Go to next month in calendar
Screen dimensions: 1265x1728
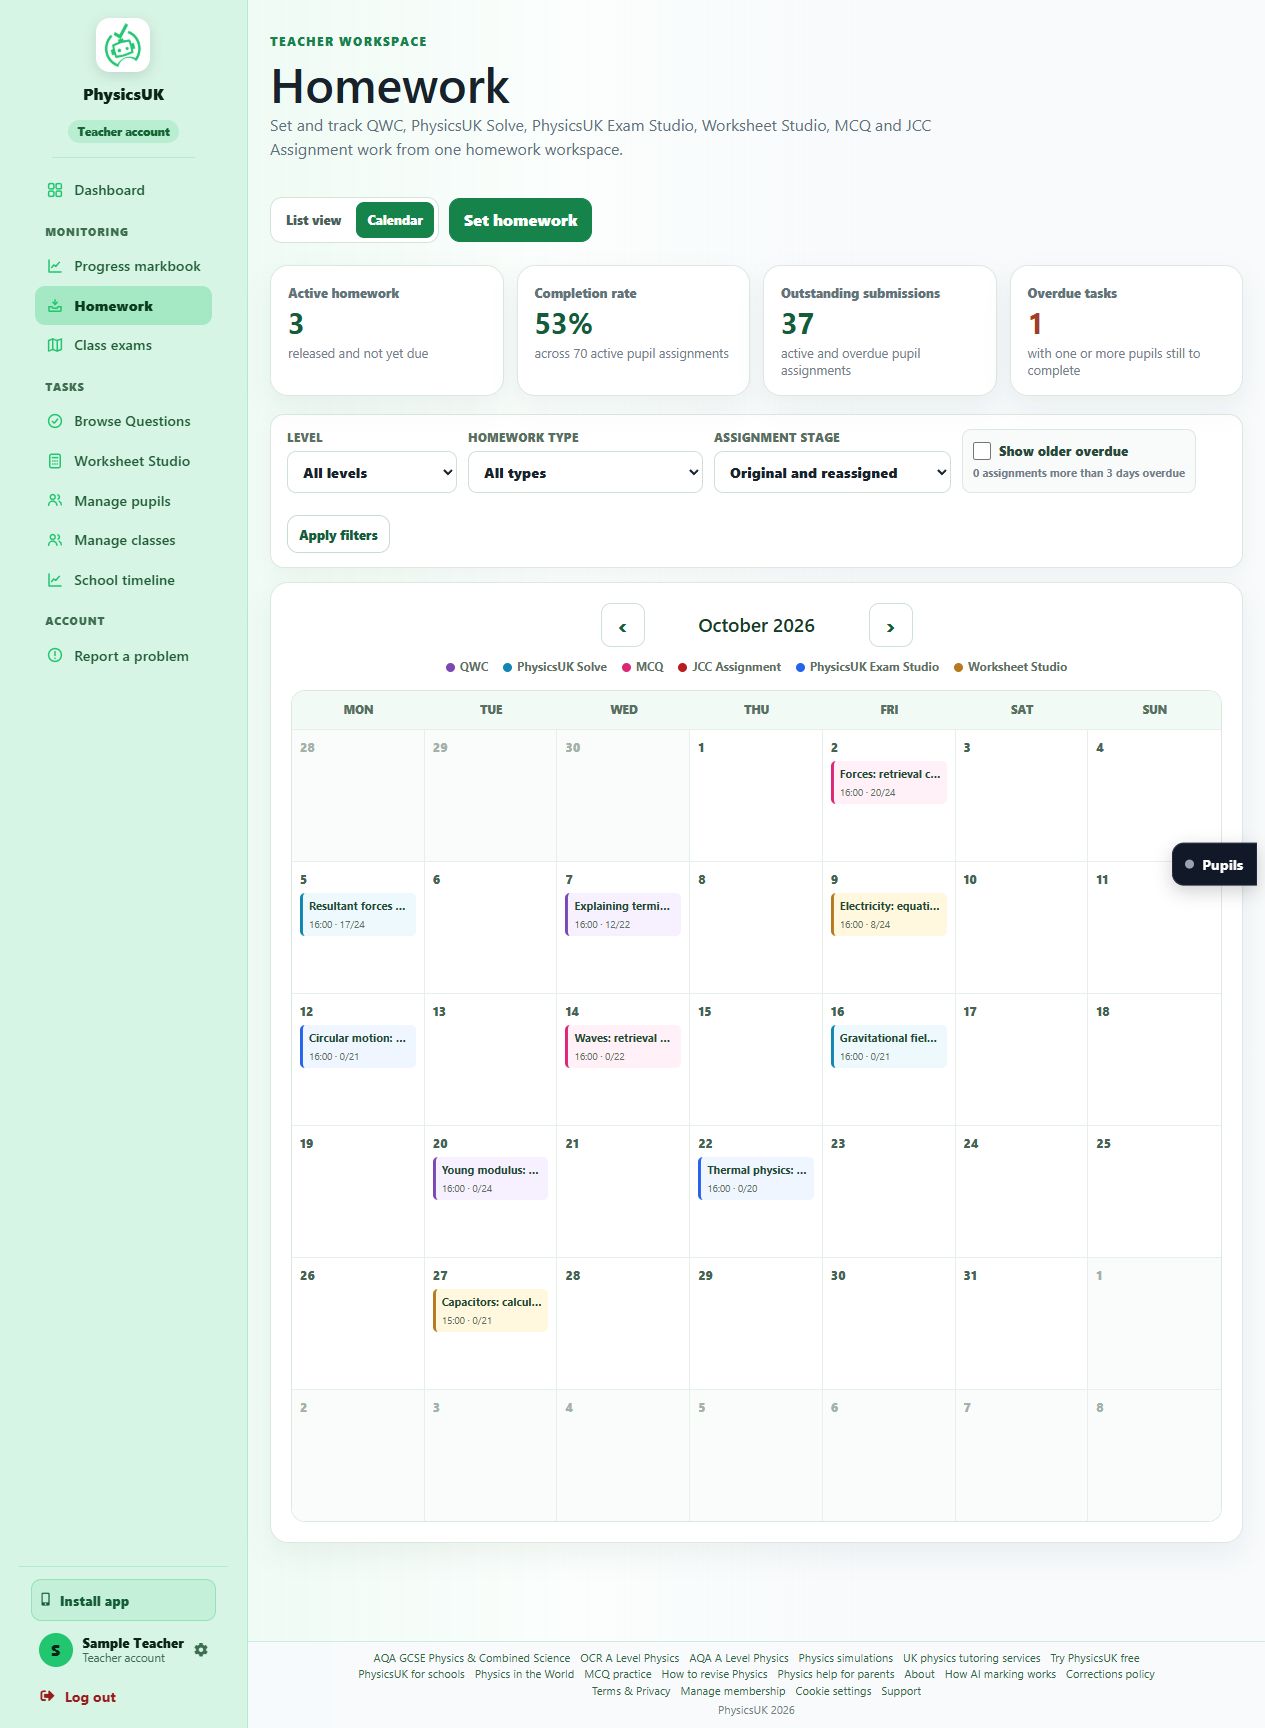point(891,626)
